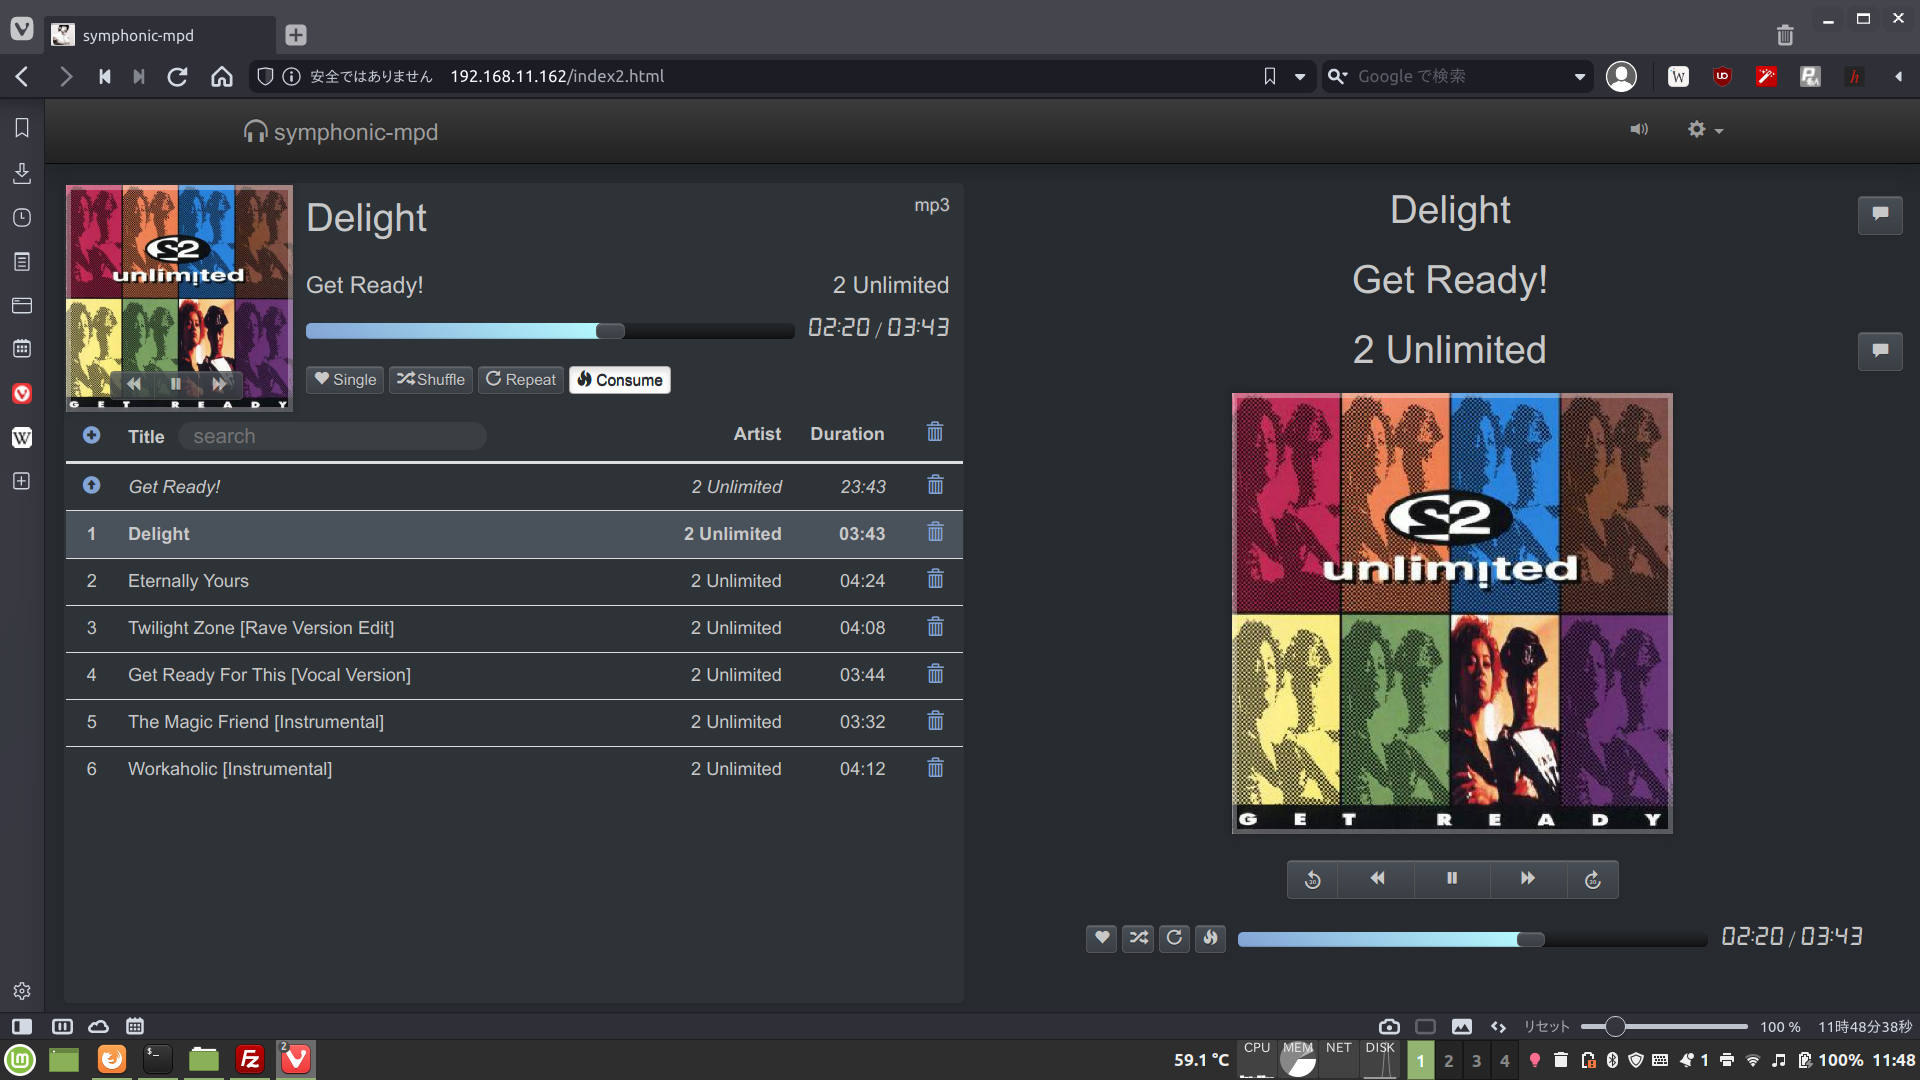Screen dimensions: 1920x1080
Task: Play the Eternally Yours track
Action: click(x=514, y=581)
